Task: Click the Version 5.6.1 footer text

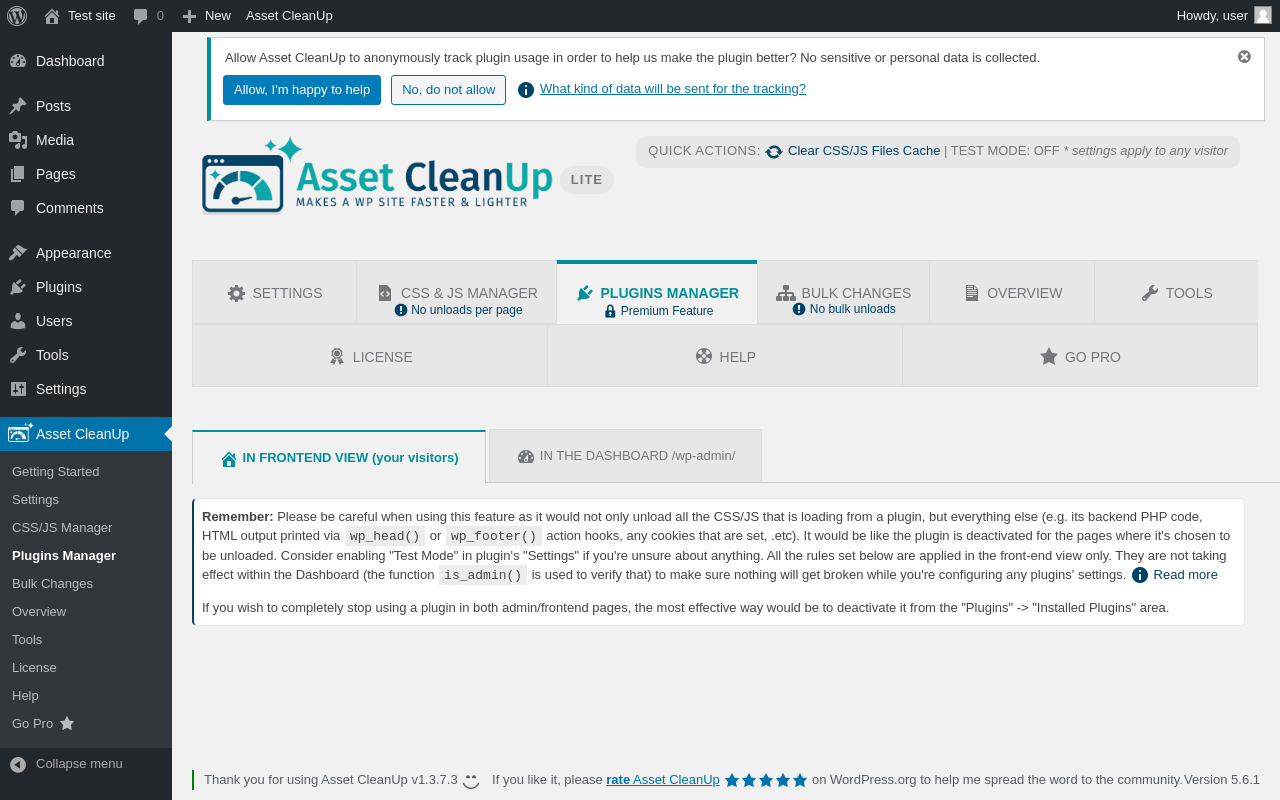Action: coord(1221,780)
